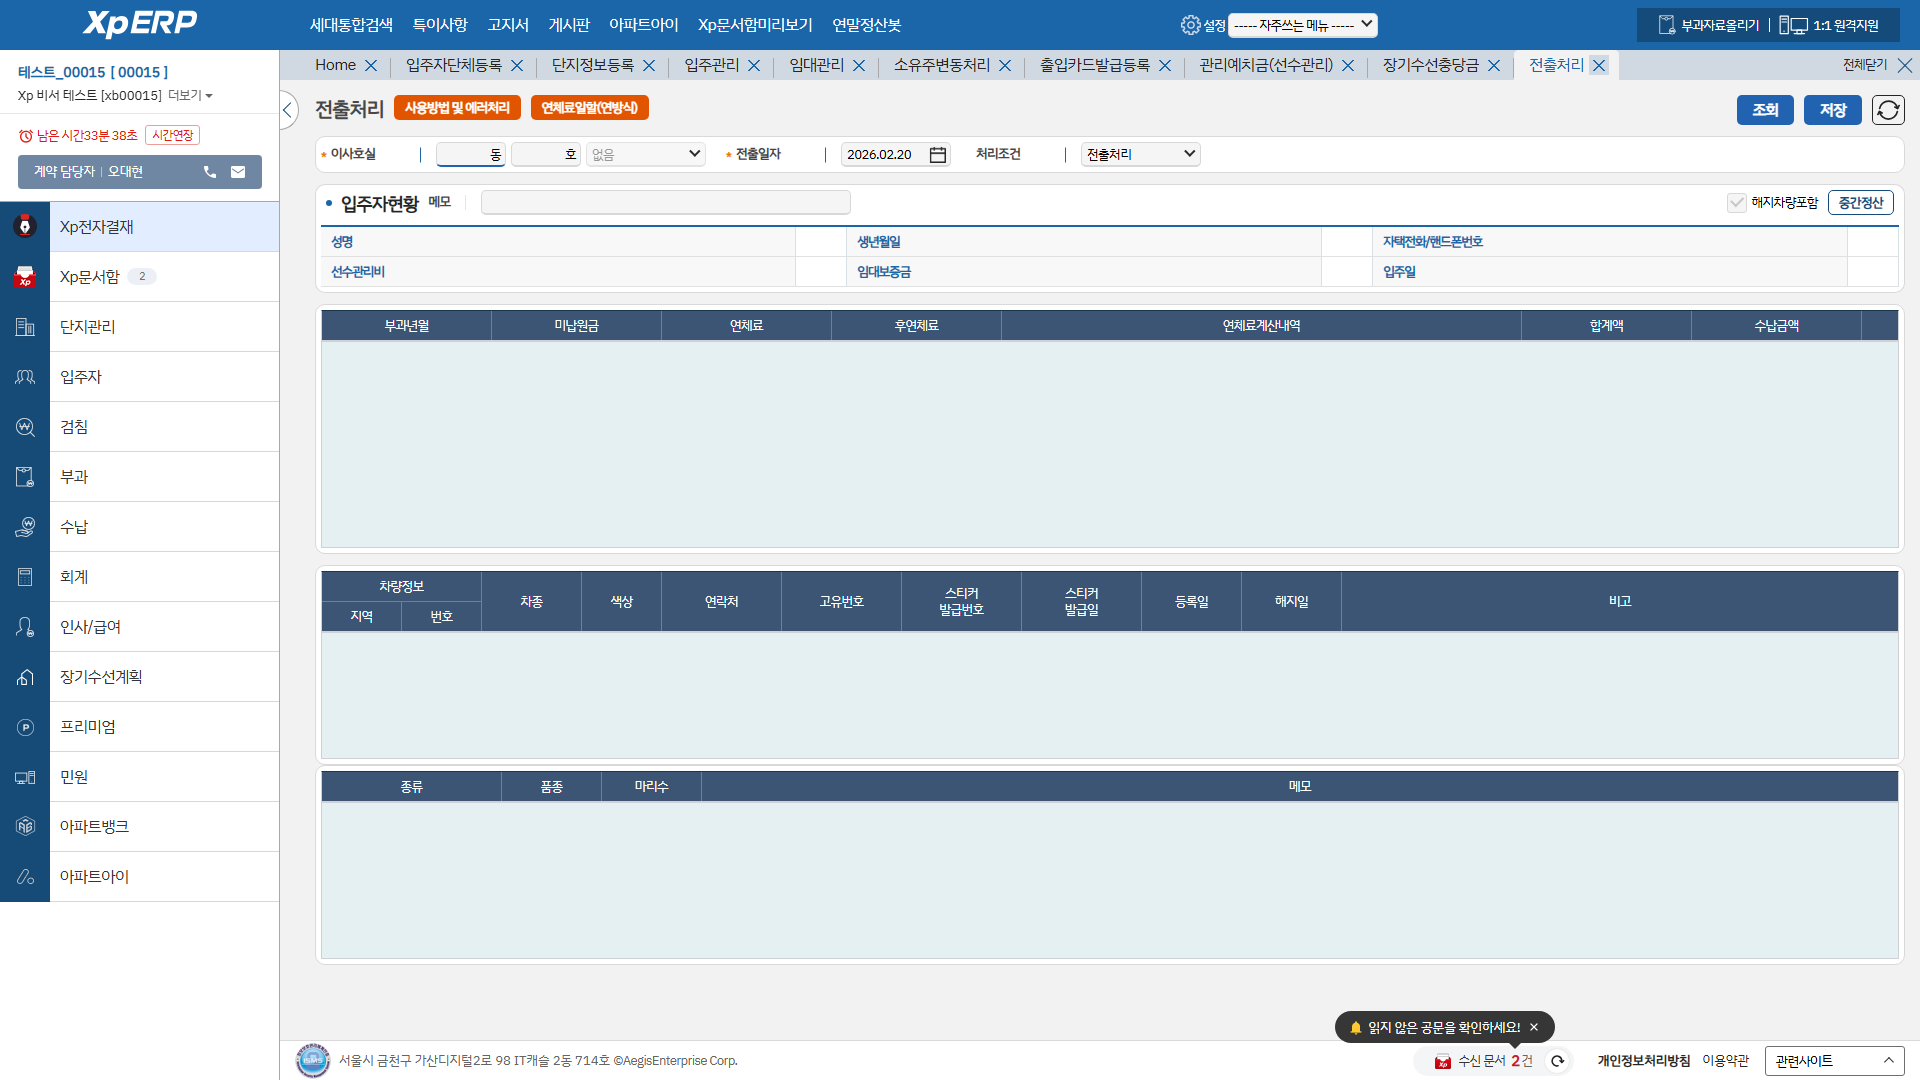Screen dimensions: 1920x1080
Task: Collapse the left sidebar arrow
Action: tap(288, 110)
